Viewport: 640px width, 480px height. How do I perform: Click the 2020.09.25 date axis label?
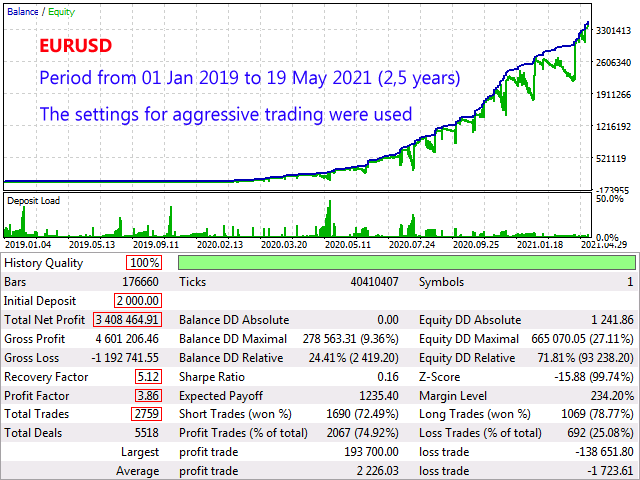coord(476,244)
